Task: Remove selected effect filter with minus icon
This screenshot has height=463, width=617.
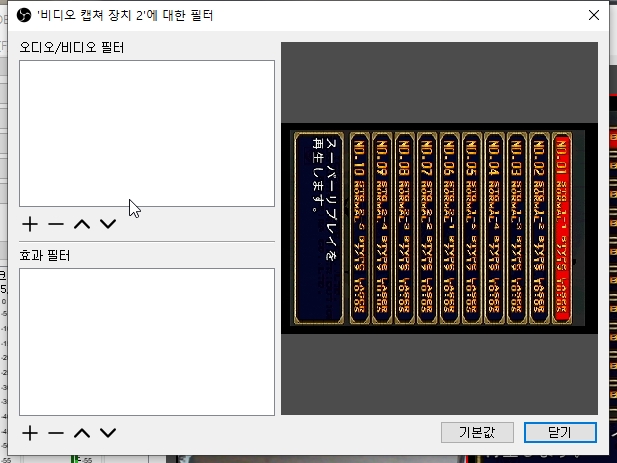Action: [x=56, y=433]
